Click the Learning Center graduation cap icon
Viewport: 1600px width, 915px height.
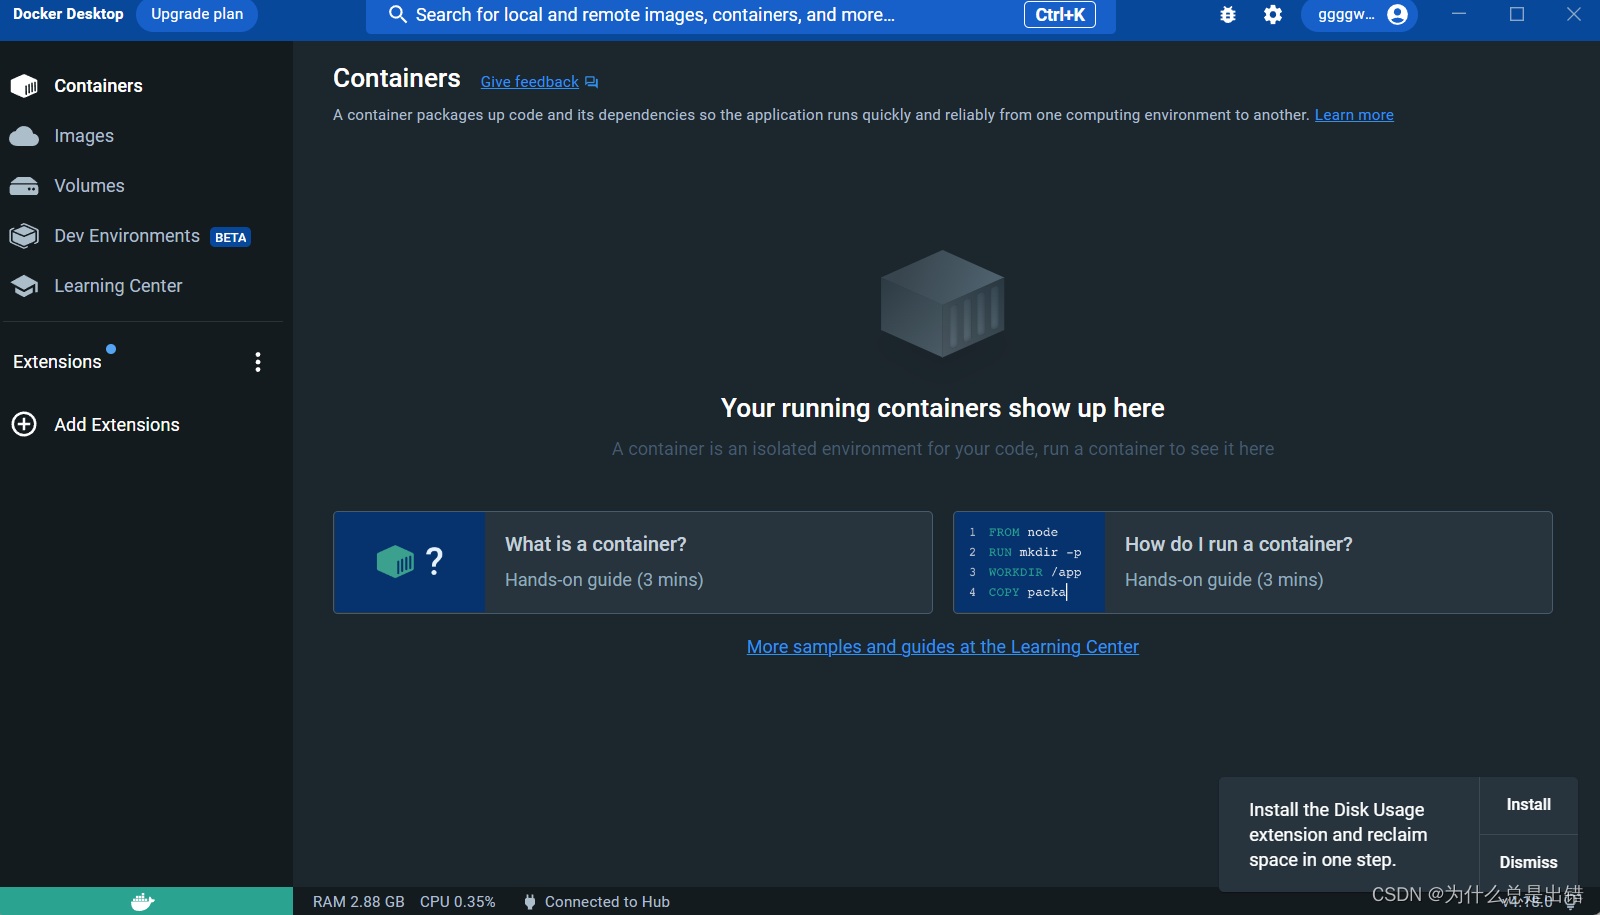24,286
